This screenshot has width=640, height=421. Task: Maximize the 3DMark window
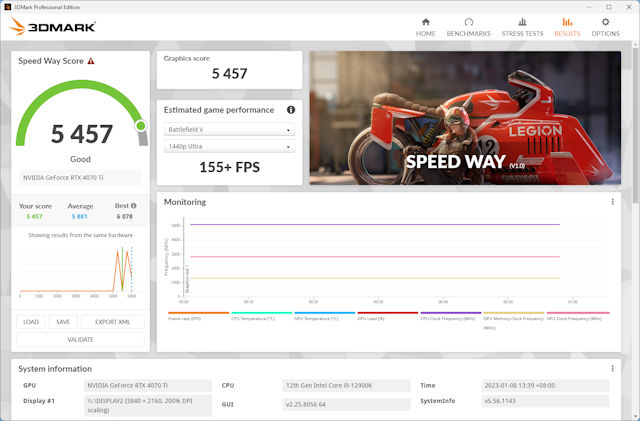pyautogui.click(x=609, y=7)
